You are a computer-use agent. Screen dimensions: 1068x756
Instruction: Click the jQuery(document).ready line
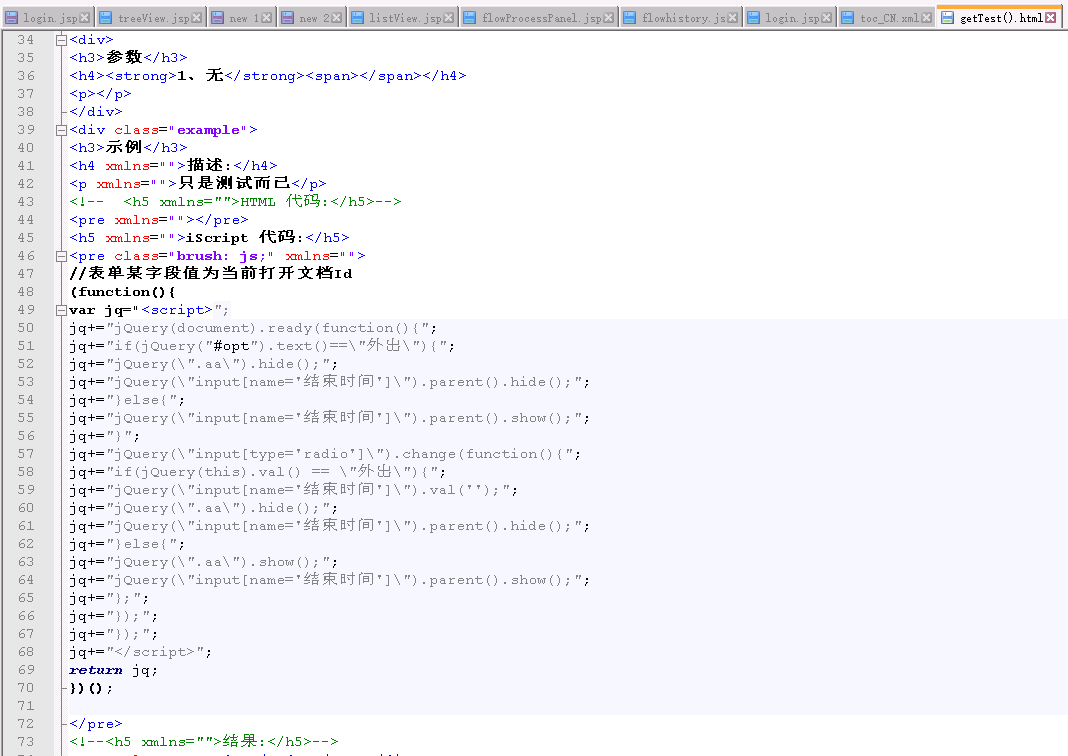point(253,328)
